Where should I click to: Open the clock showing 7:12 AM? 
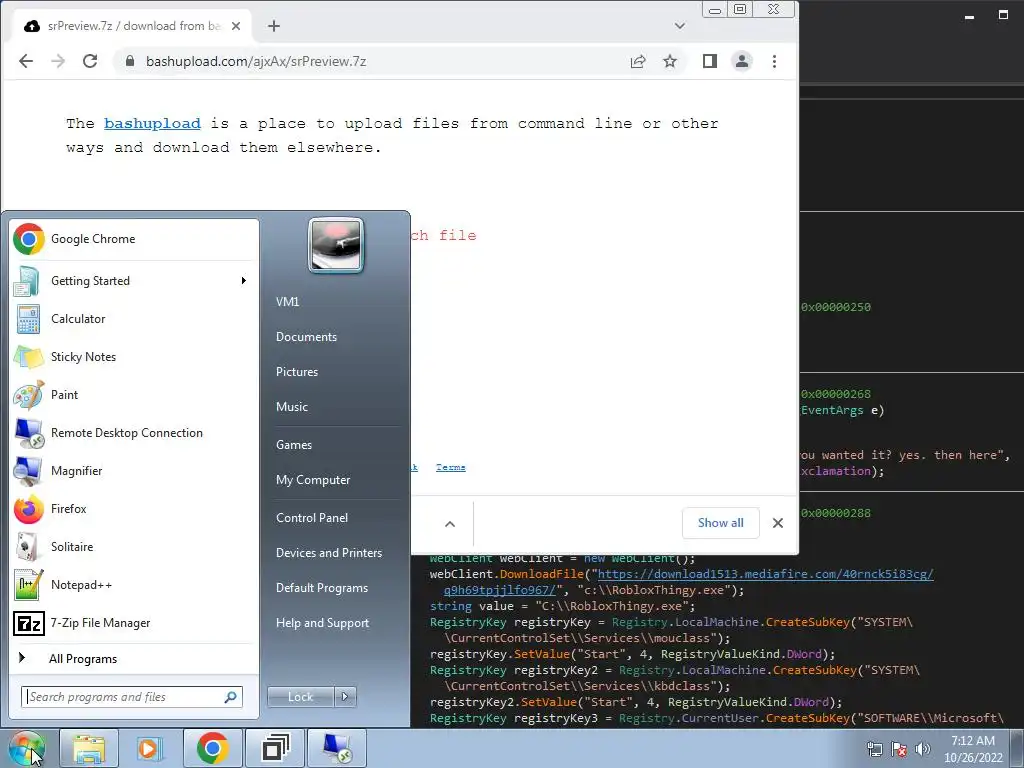[973, 749]
